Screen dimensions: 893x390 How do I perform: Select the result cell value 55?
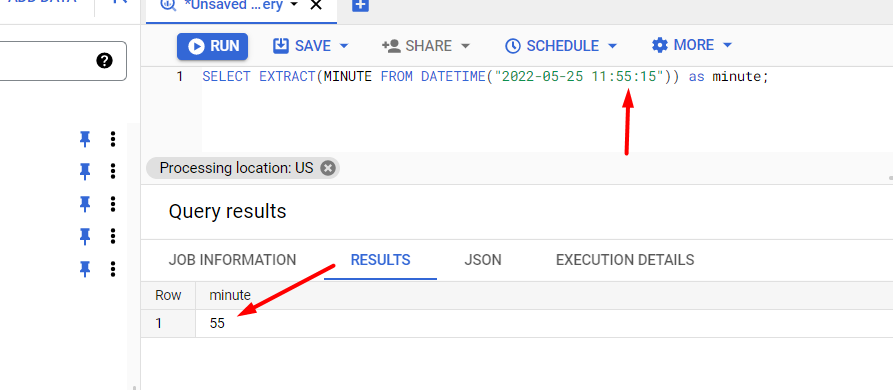217,323
